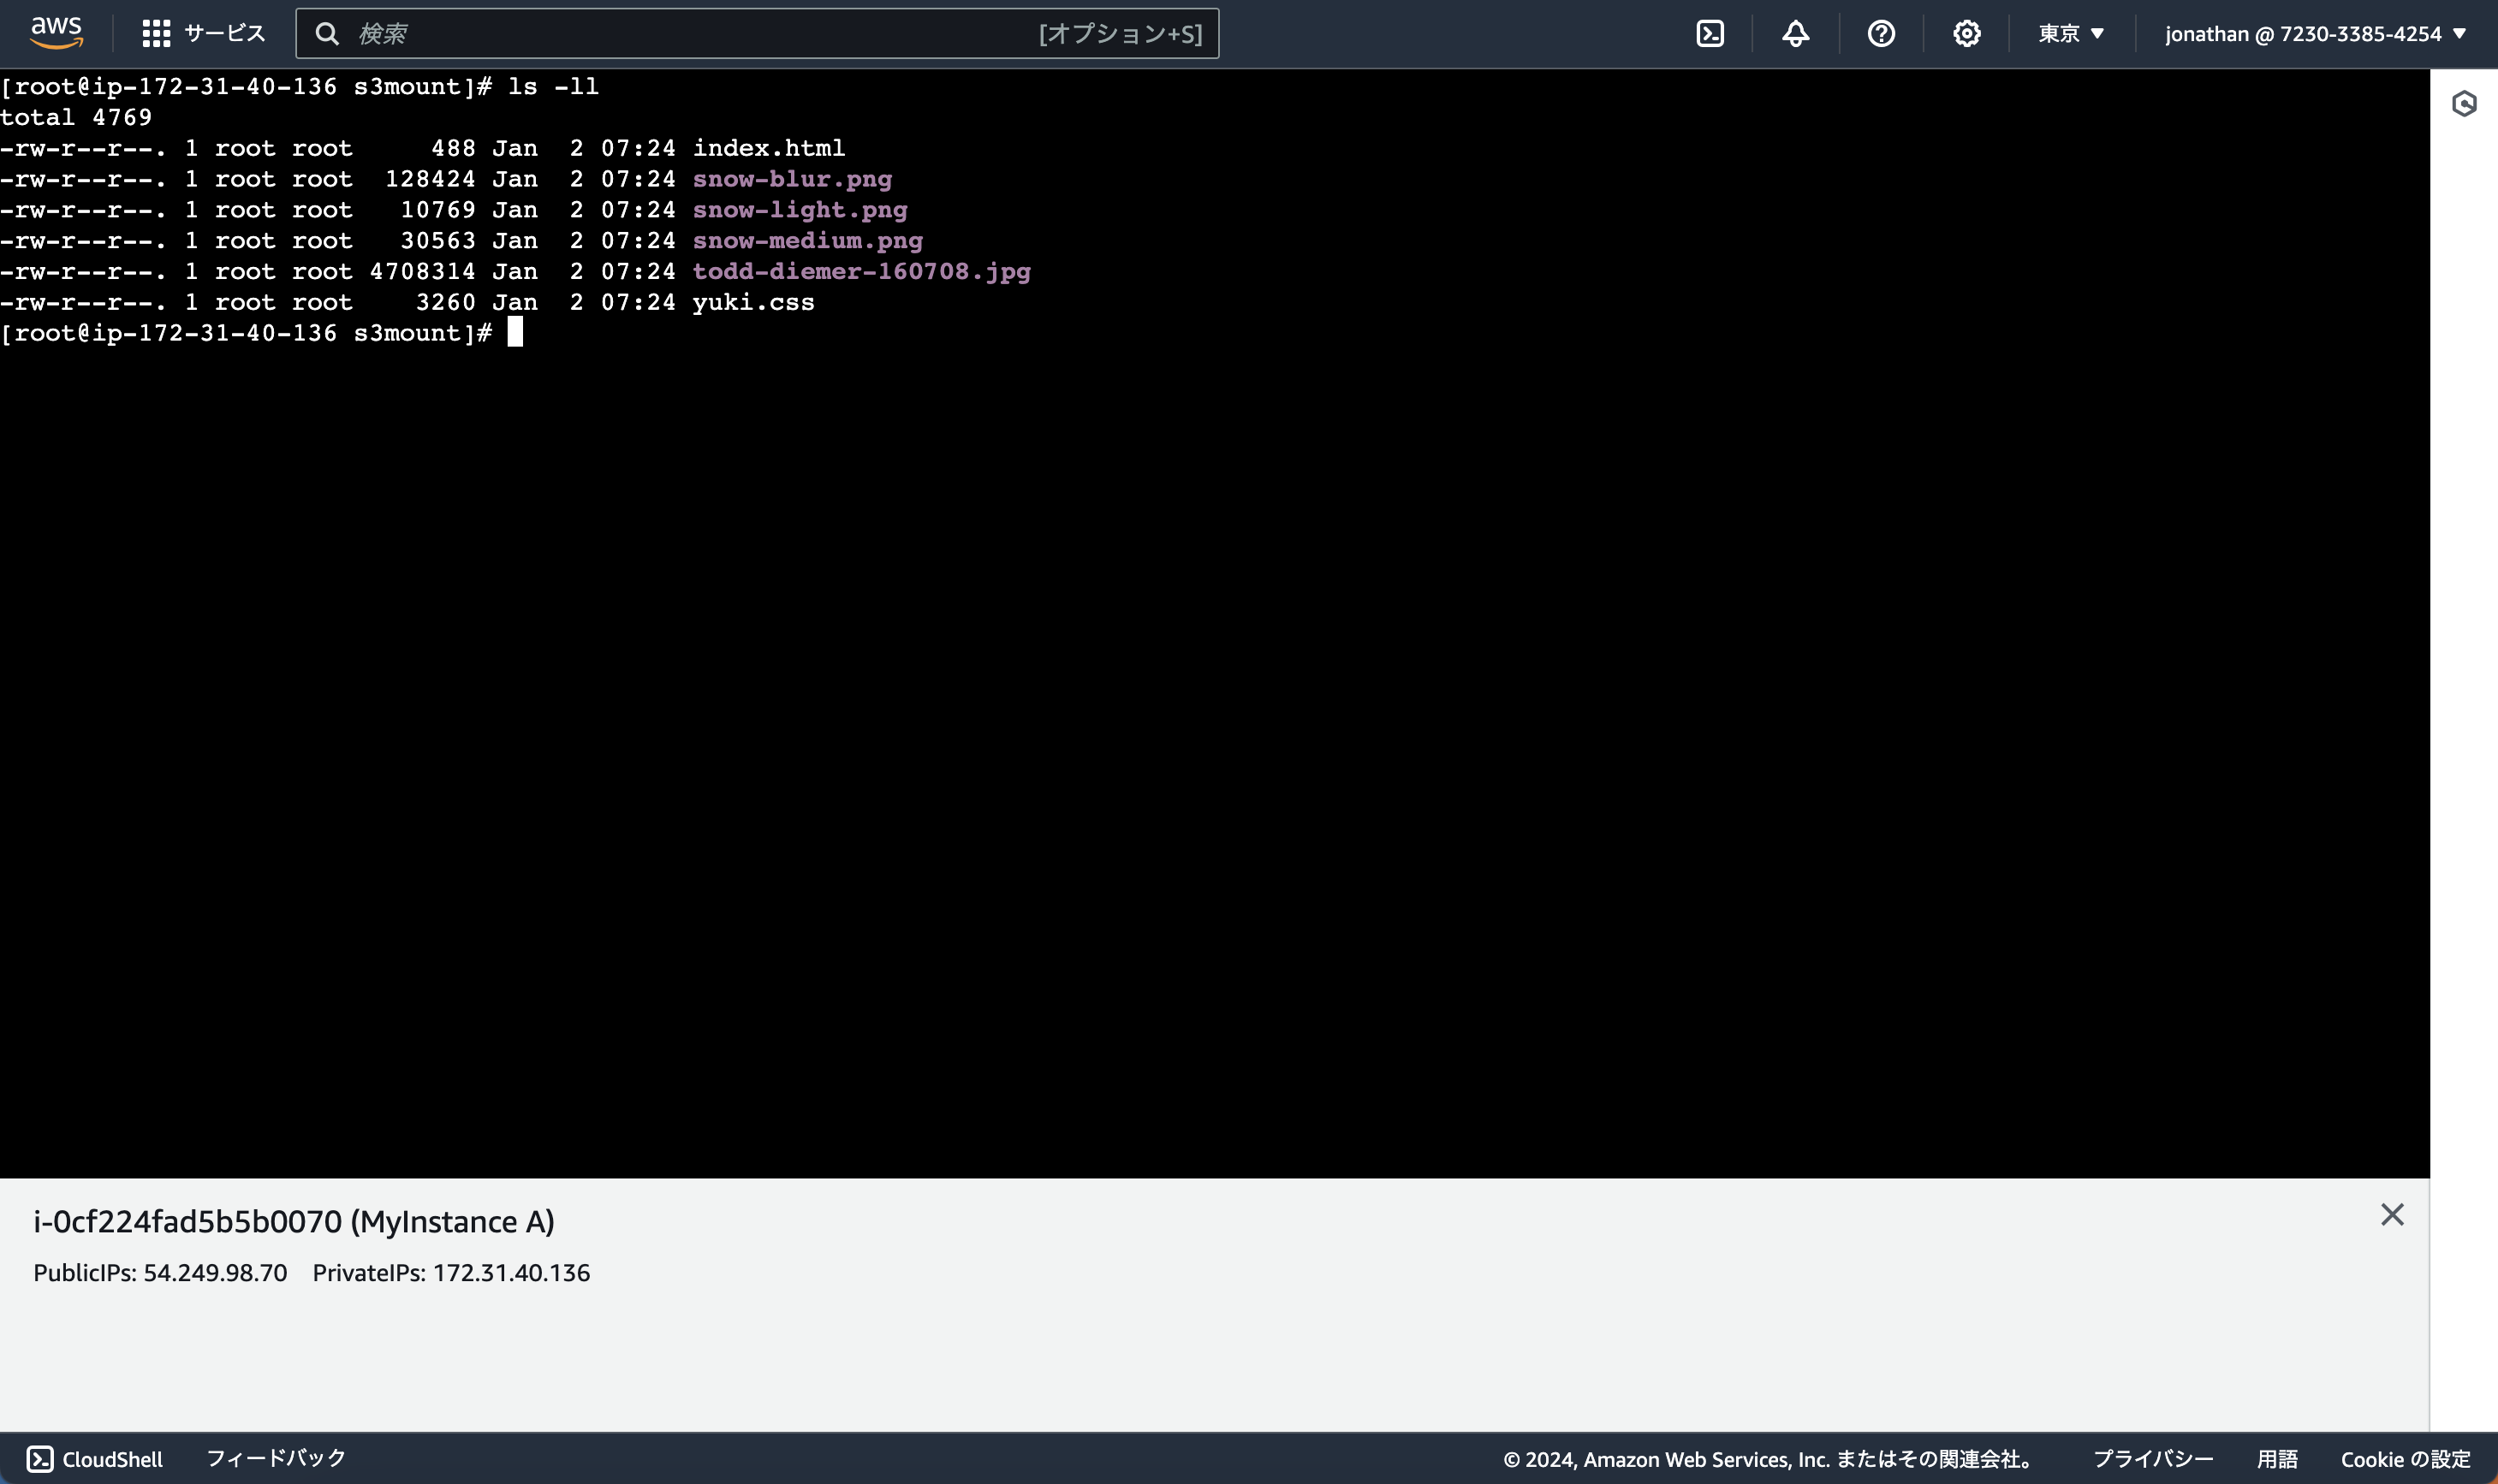
Task: Open the settings gear icon
Action: [x=1967, y=33]
